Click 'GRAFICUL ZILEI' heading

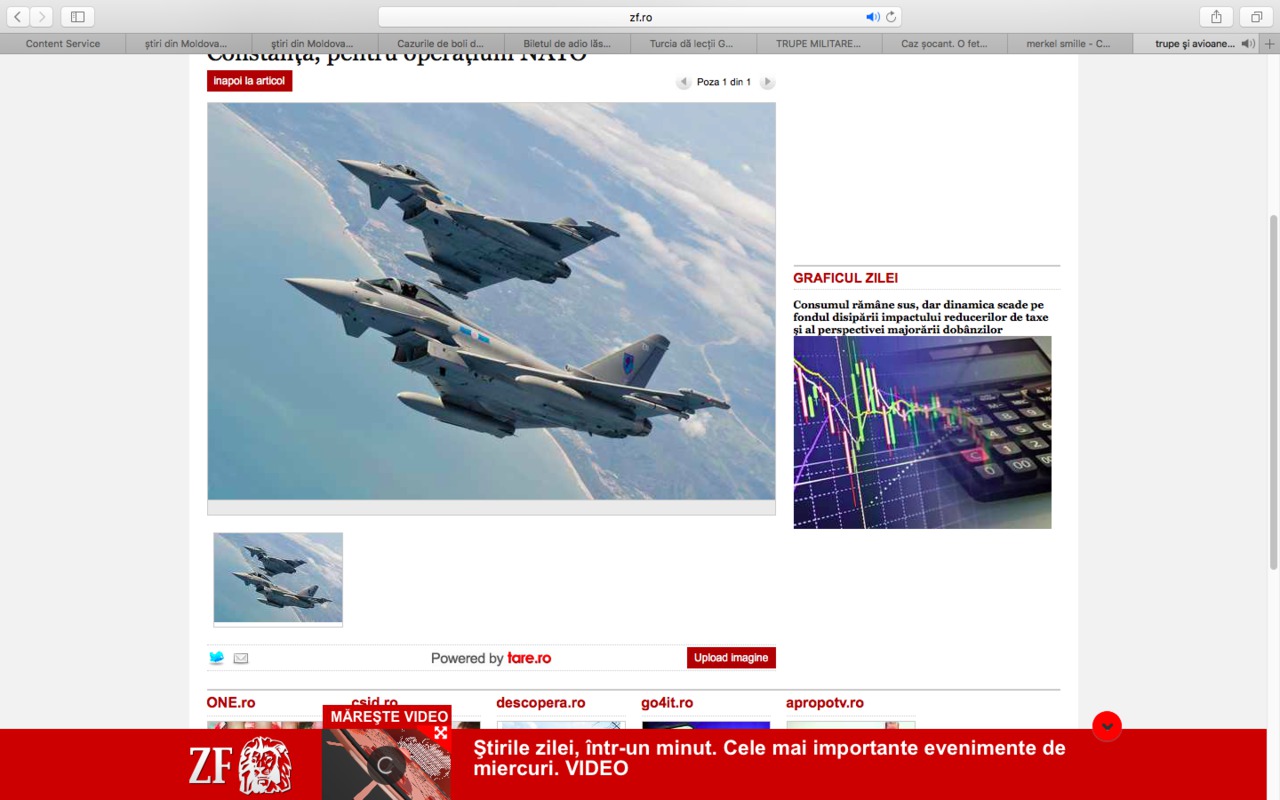(846, 278)
